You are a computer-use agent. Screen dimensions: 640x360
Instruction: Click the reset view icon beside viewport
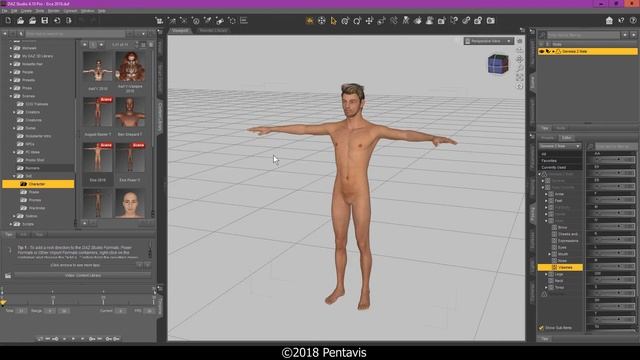pos(520,86)
